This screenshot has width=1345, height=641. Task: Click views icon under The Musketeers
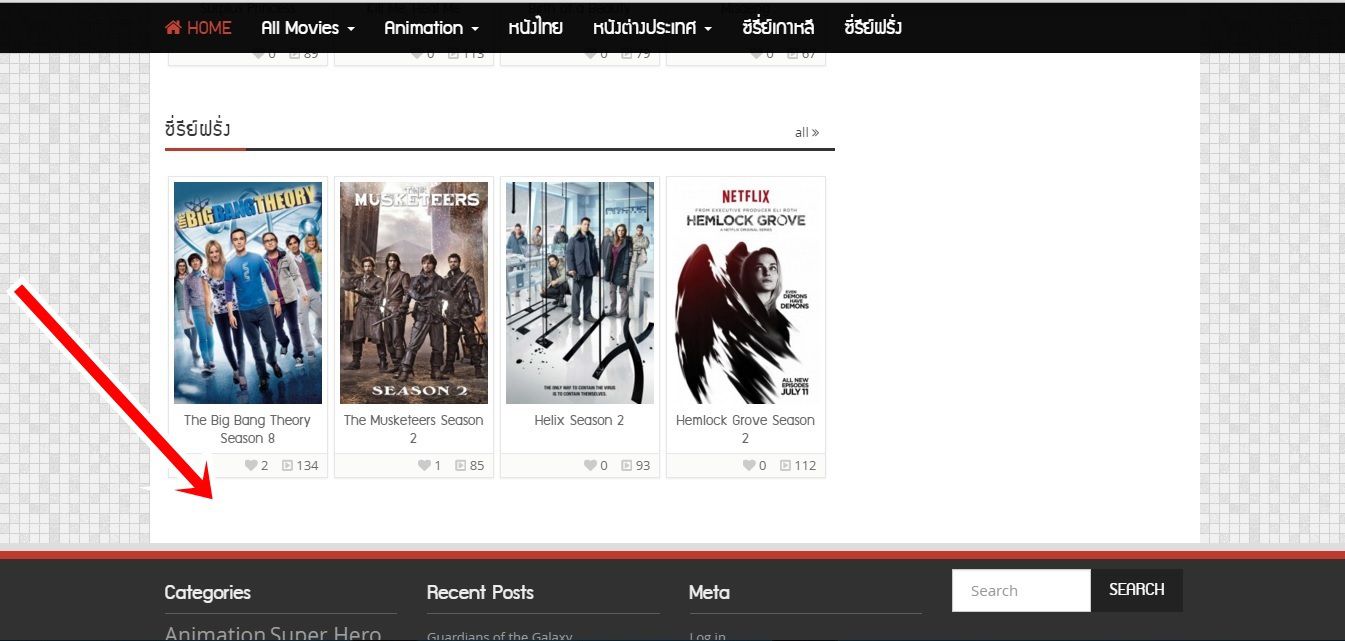[461, 465]
